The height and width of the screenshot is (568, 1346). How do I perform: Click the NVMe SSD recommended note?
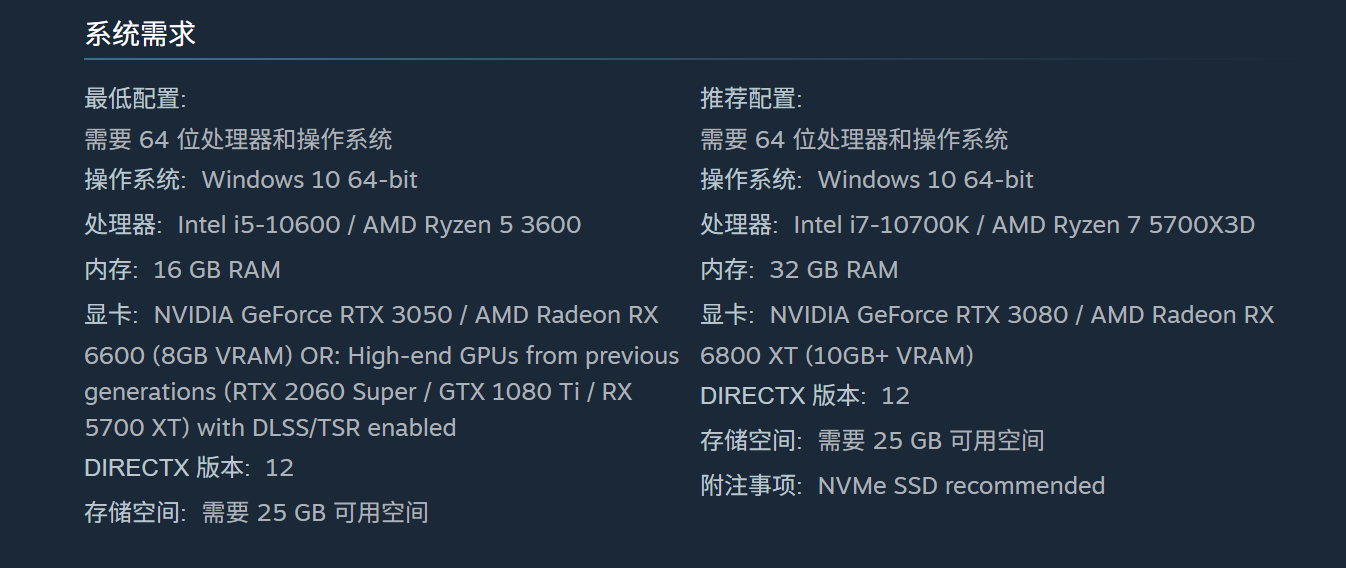[961, 486]
